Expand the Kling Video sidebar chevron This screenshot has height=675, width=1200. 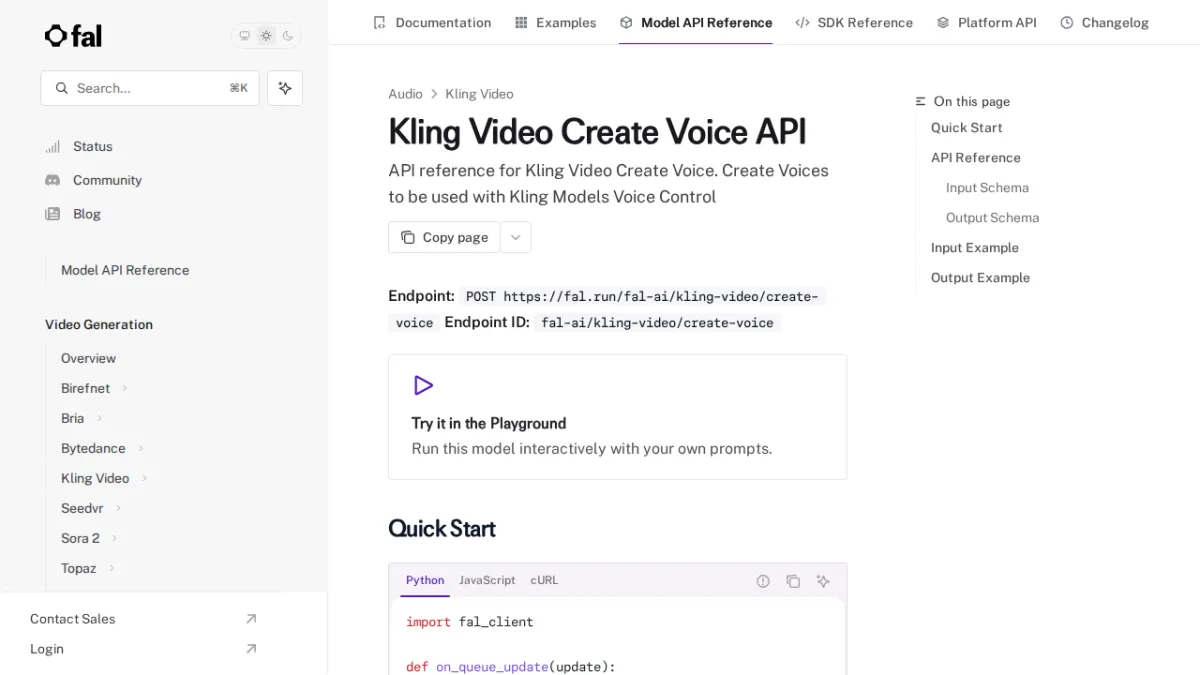pos(144,478)
